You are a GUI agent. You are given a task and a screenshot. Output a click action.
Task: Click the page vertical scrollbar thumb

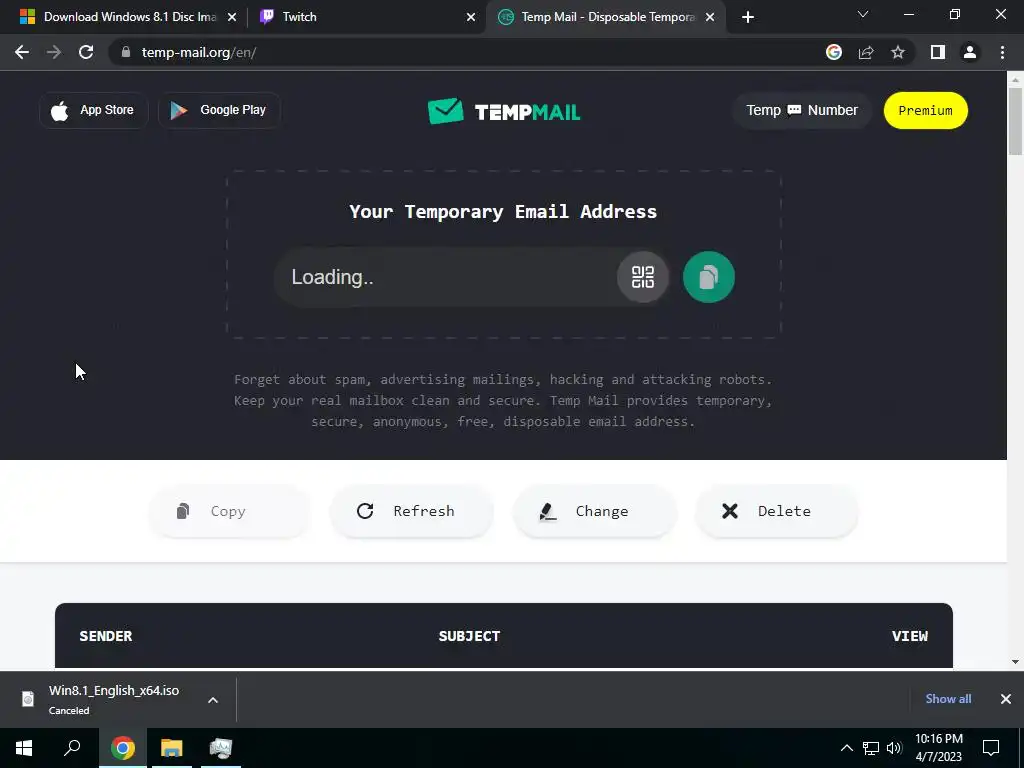coord(1015,121)
